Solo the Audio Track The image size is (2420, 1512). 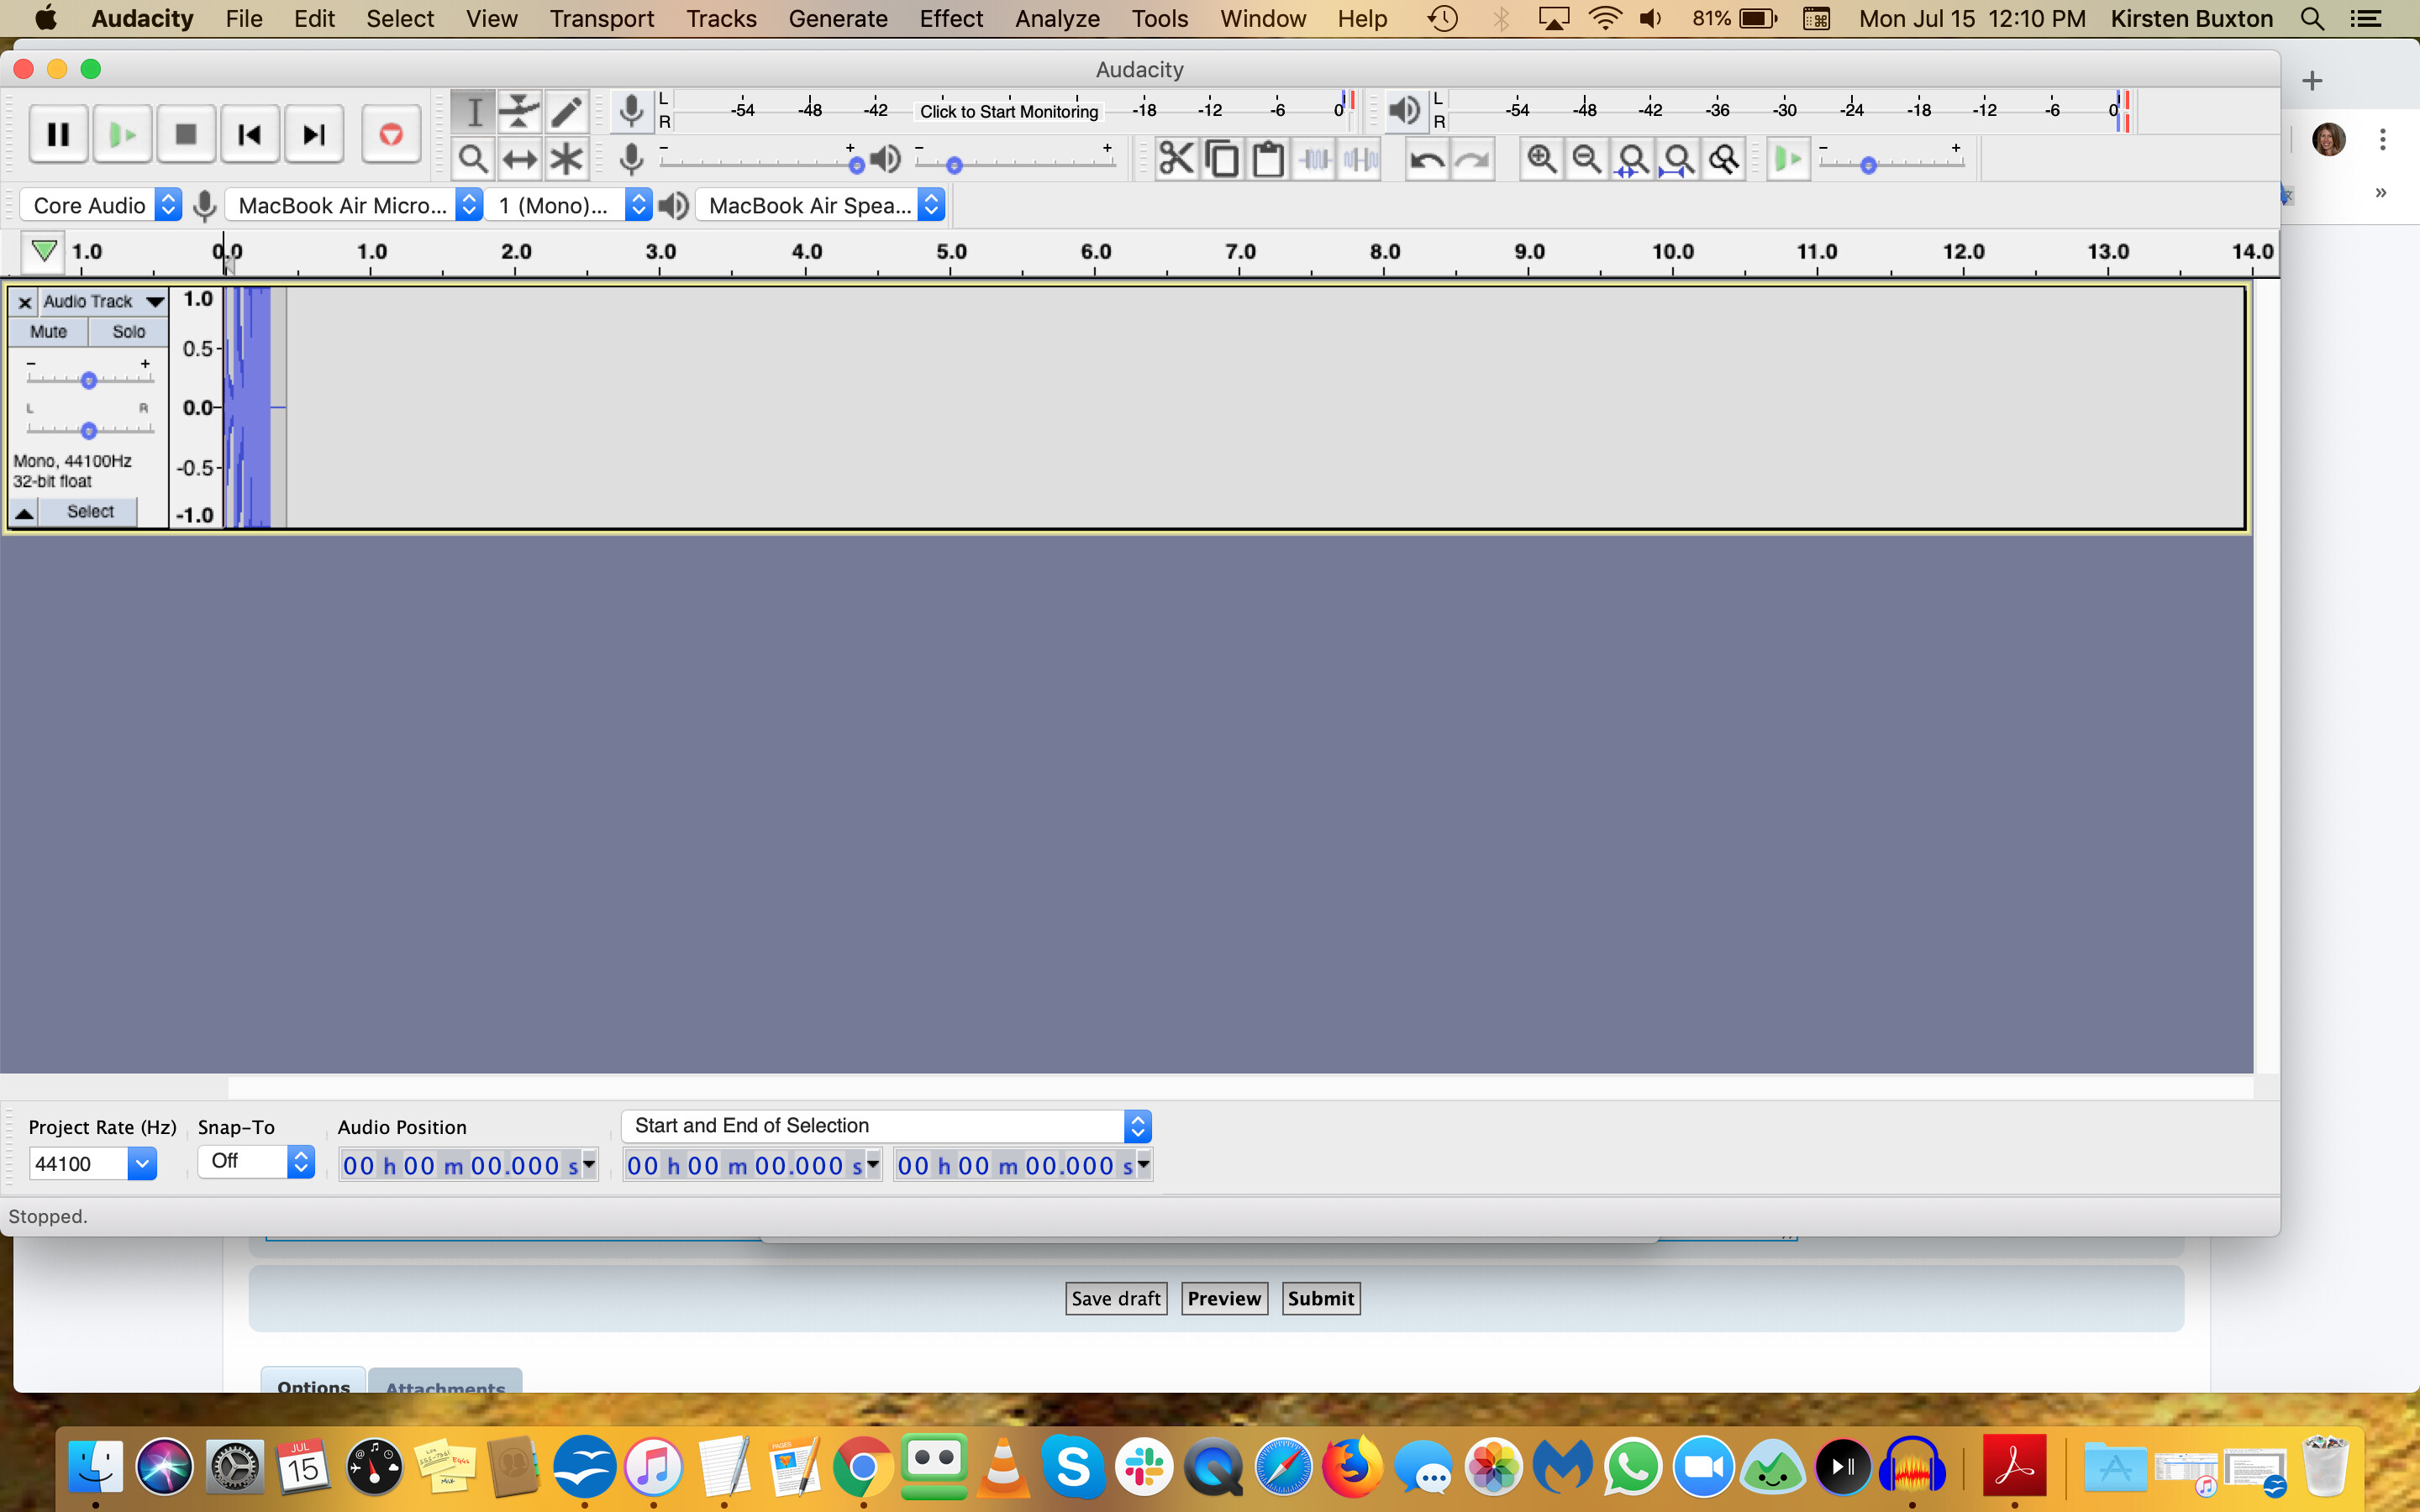pyautogui.click(x=128, y=332)
